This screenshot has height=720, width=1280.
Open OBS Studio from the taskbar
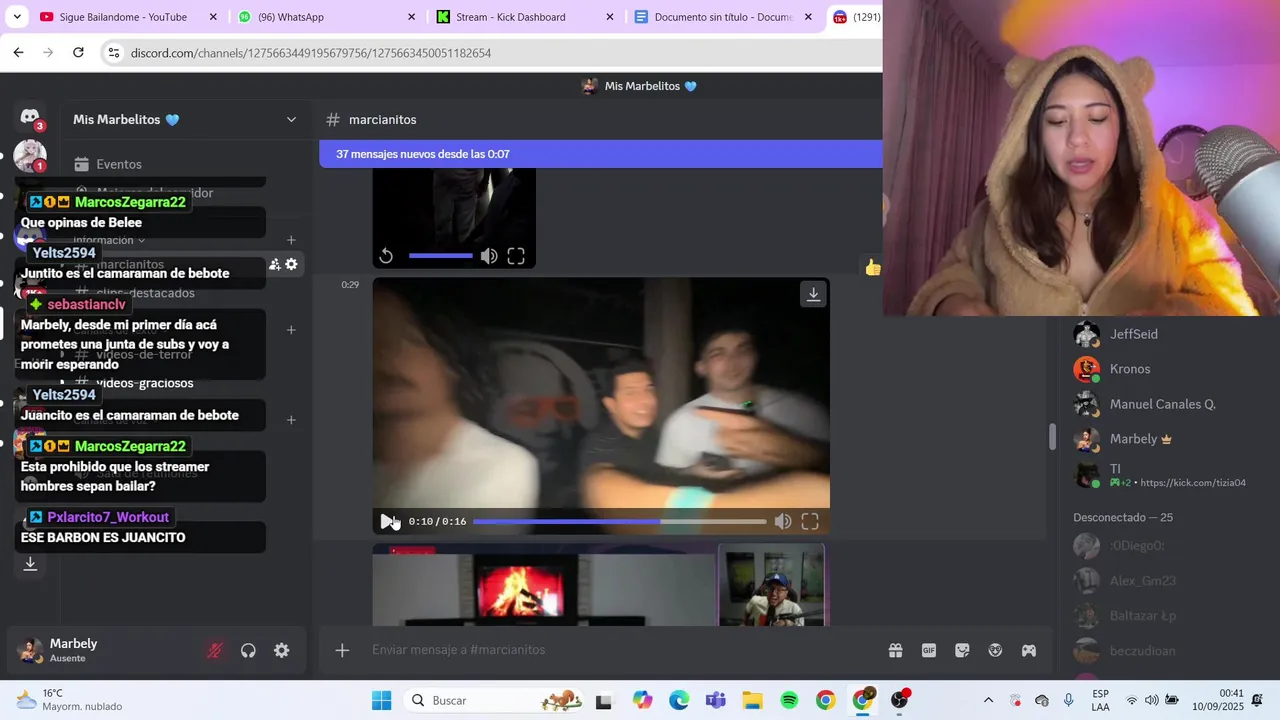coord(900,700)
